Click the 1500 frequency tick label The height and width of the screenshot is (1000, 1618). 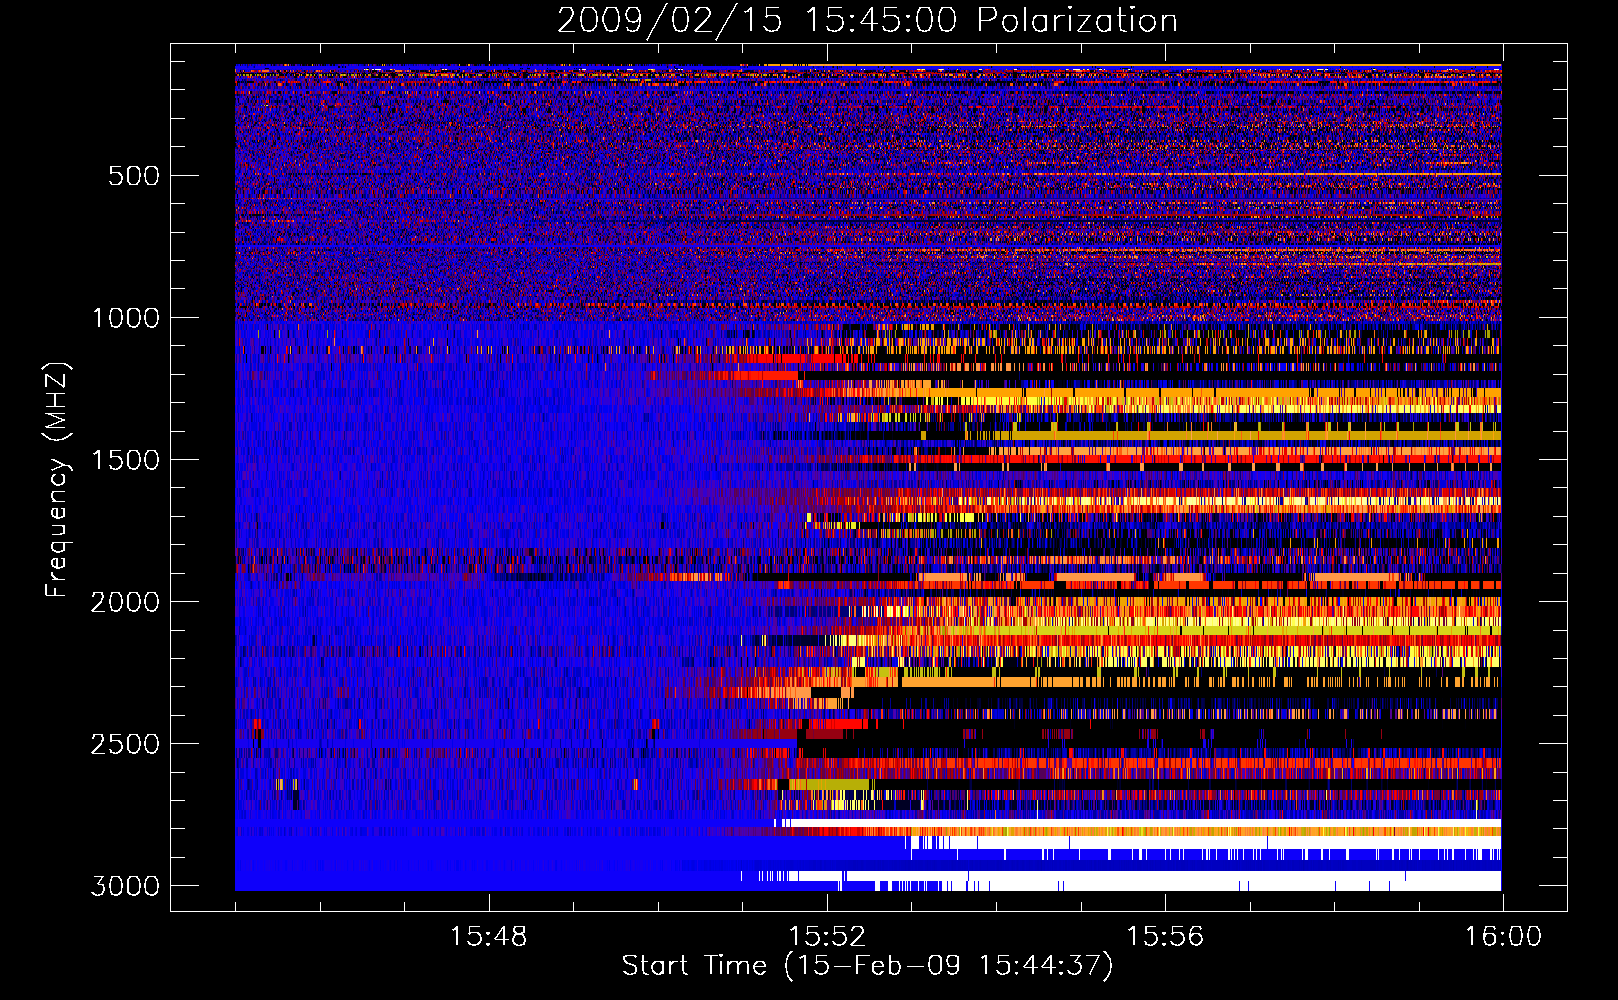tap(125, 460)
